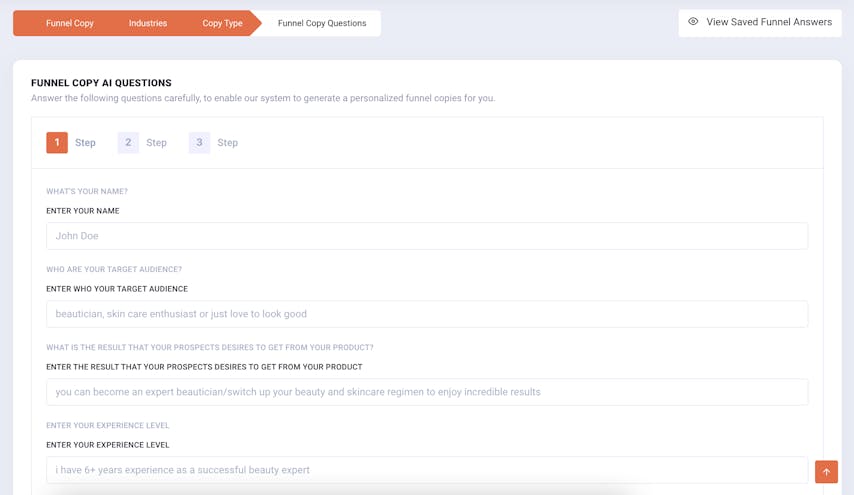854x495 pixels.
Task: Click the Step label next to badge 1
Action: pyautogui.click(x=85, y=143)
